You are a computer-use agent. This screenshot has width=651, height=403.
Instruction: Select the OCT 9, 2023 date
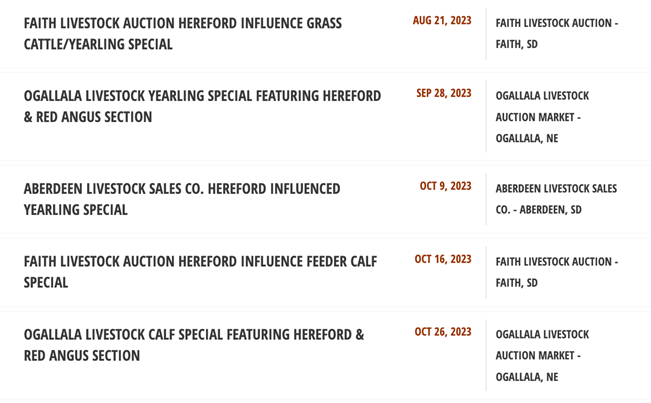click(x=445, y=186)
